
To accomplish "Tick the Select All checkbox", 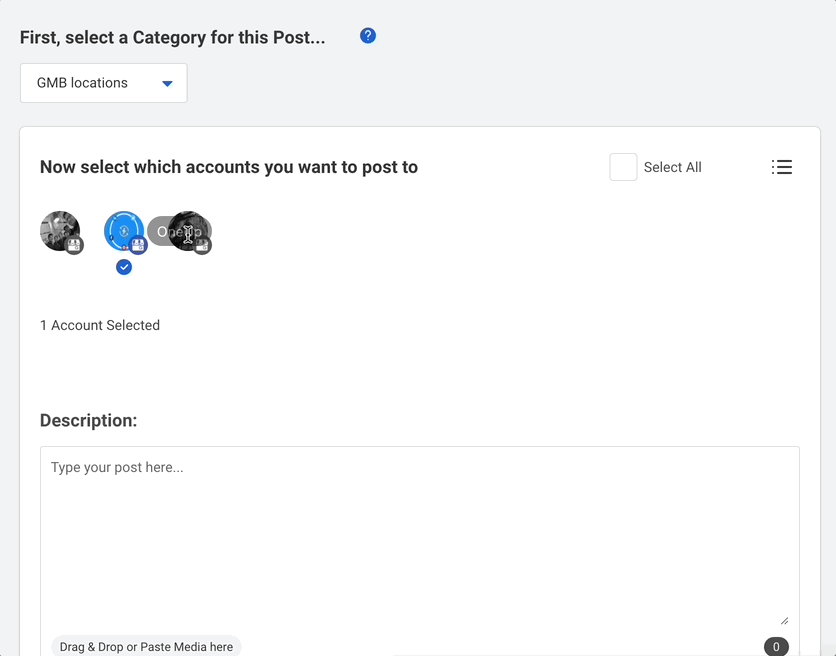I will pos(623,167).
